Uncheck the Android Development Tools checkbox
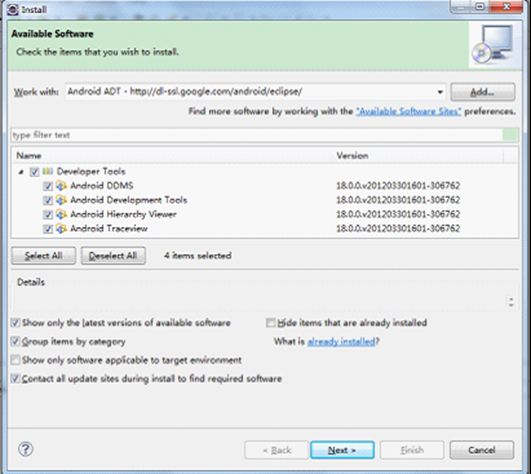This screenshot has height=474, width=531. coord(48,200)
